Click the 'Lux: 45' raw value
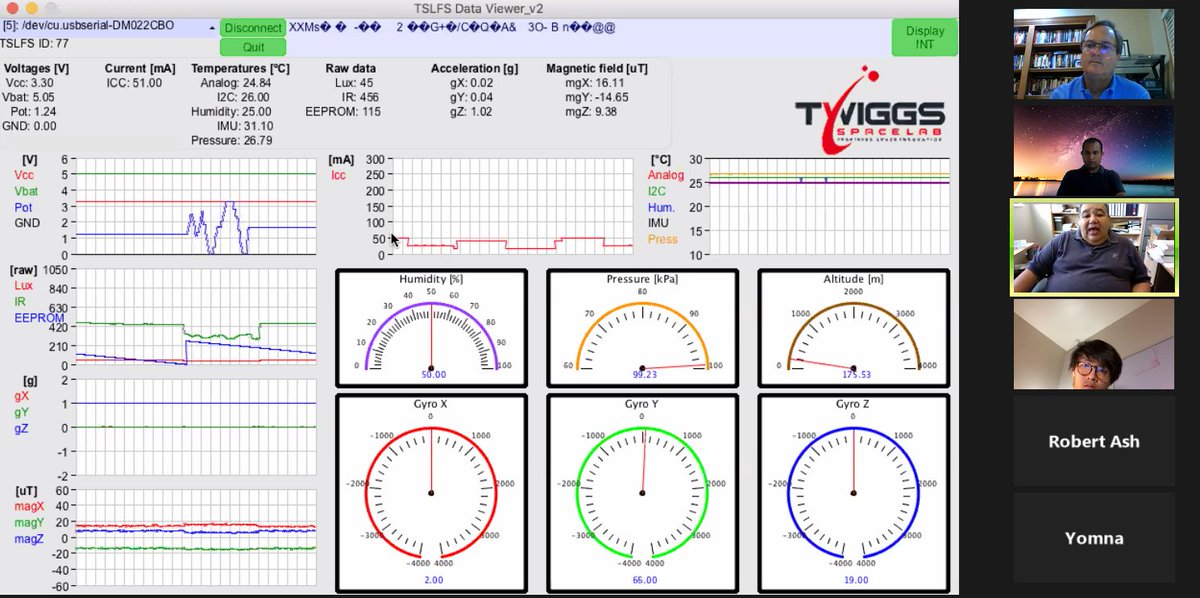 (353, 83)
